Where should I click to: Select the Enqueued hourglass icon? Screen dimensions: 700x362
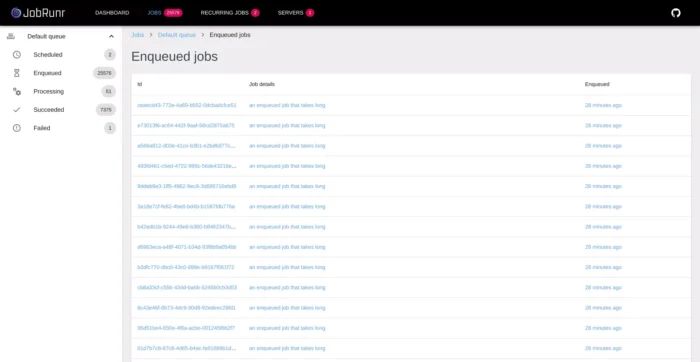(x=17, y=73)
